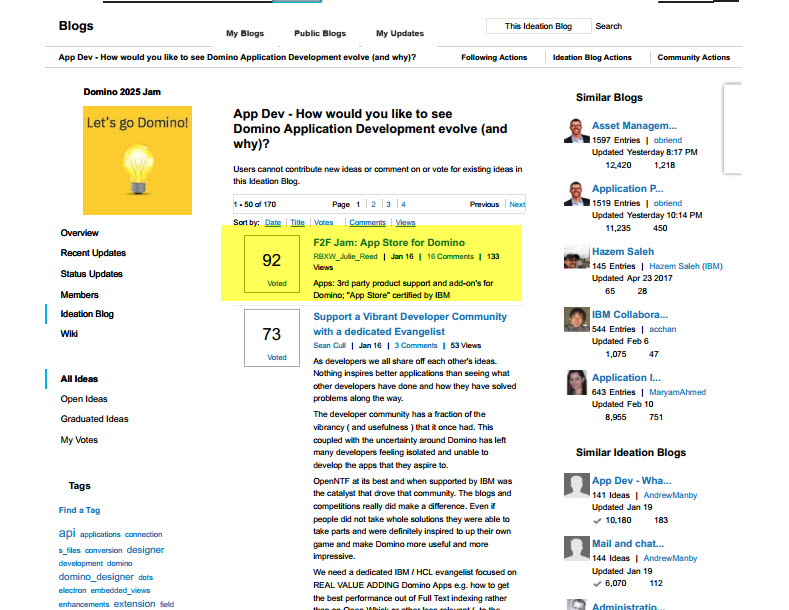This screenshot has height=610, width=789.
Task: Open the Following Actions menu
Action: (494, 57)
